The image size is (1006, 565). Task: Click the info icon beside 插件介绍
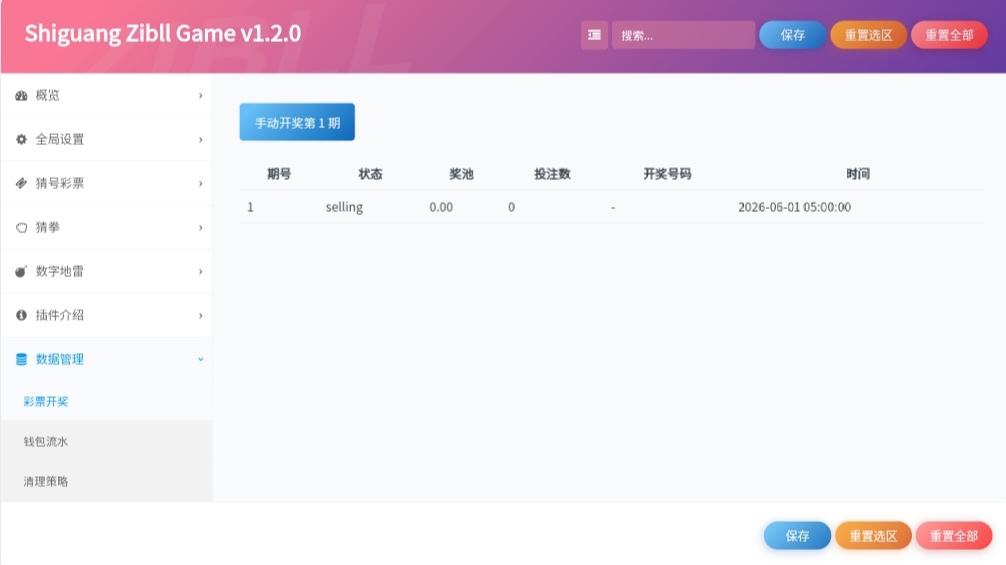21,316
